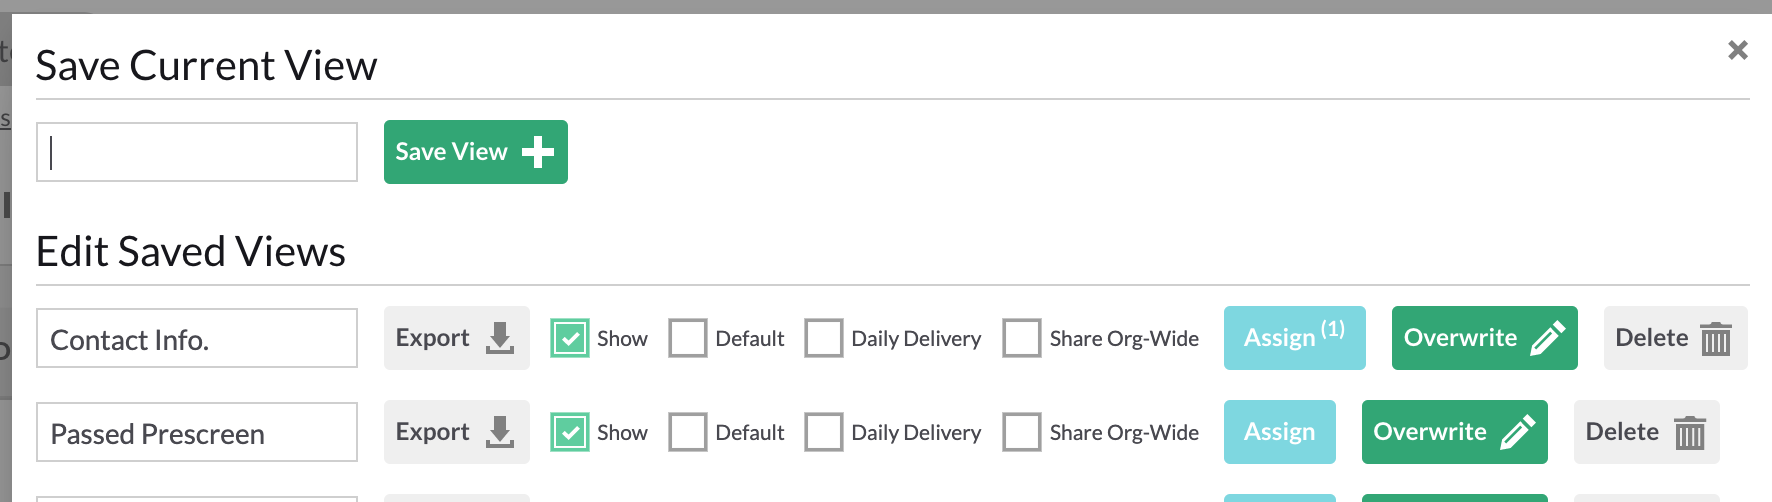Click trash icon for Contact Info. view
Screen dimensions: 1772x502
pos(1716,338)
